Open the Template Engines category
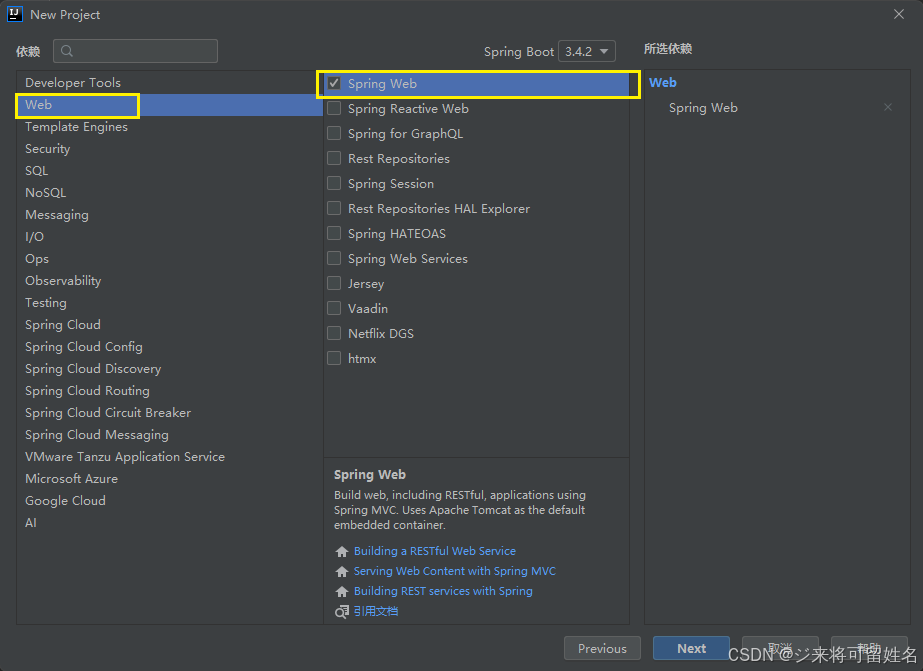This screenshot has height=671, width=923. pyautogui.click(x=170, y=127)
